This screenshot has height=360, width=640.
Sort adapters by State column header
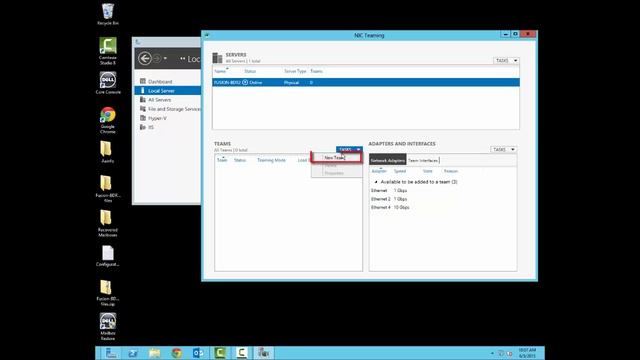tap(427, 171)
